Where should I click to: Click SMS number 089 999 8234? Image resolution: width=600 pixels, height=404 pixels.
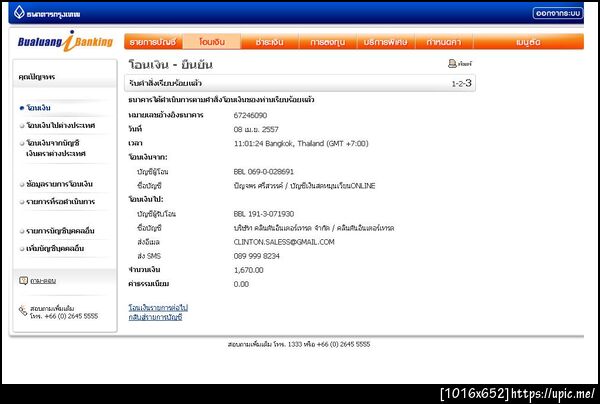point(256,256)
